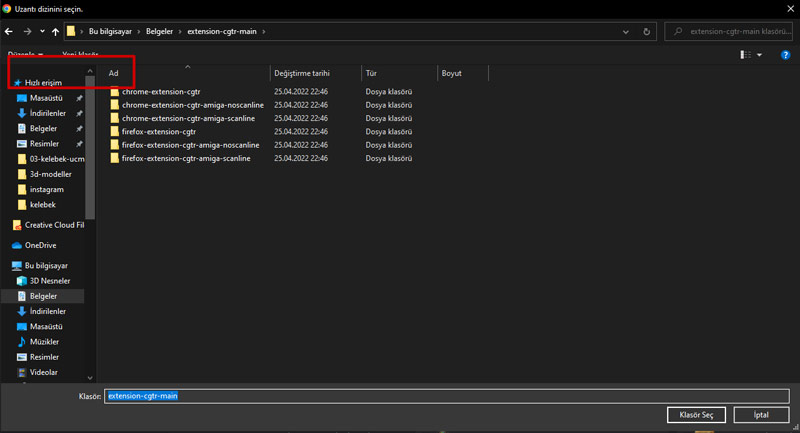Open the 'instagram' sidebar folder
This screenshot has width=800, height=433.
(x=46, y=190)
